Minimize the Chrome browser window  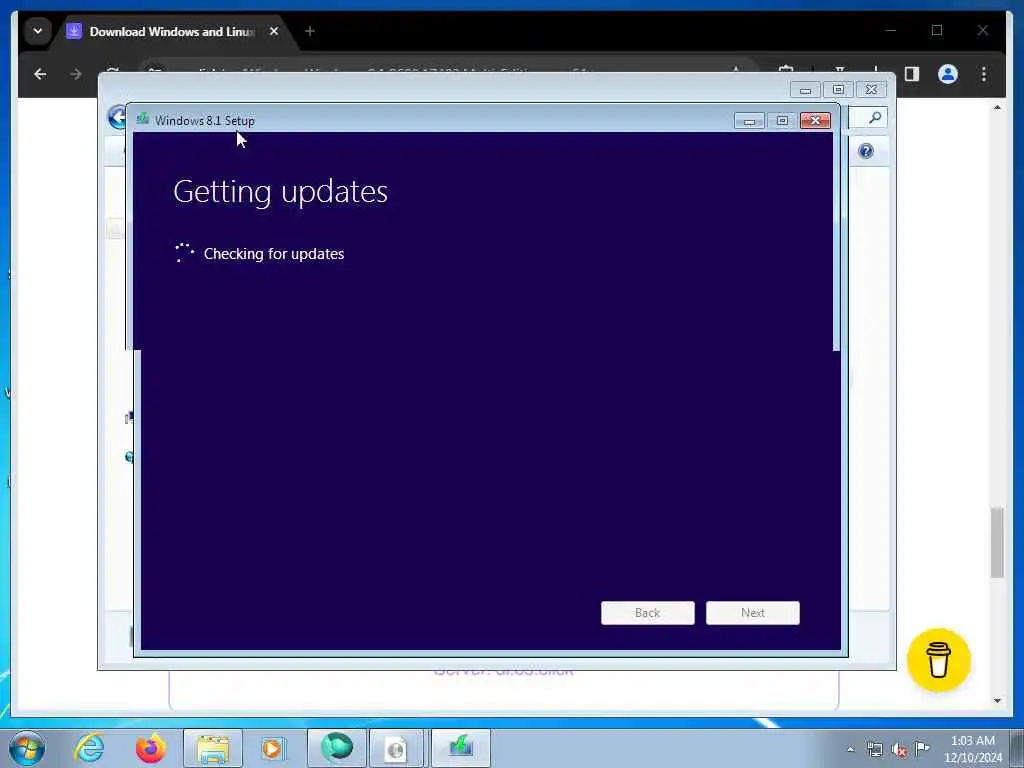pyautogui.click(x=891, y=30)
